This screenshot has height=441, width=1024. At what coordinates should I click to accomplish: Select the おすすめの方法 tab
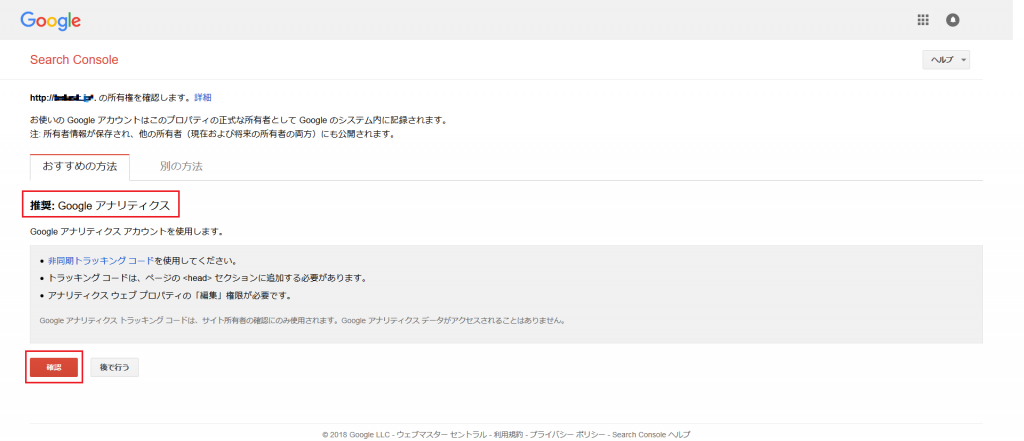[x=79, y=166]
